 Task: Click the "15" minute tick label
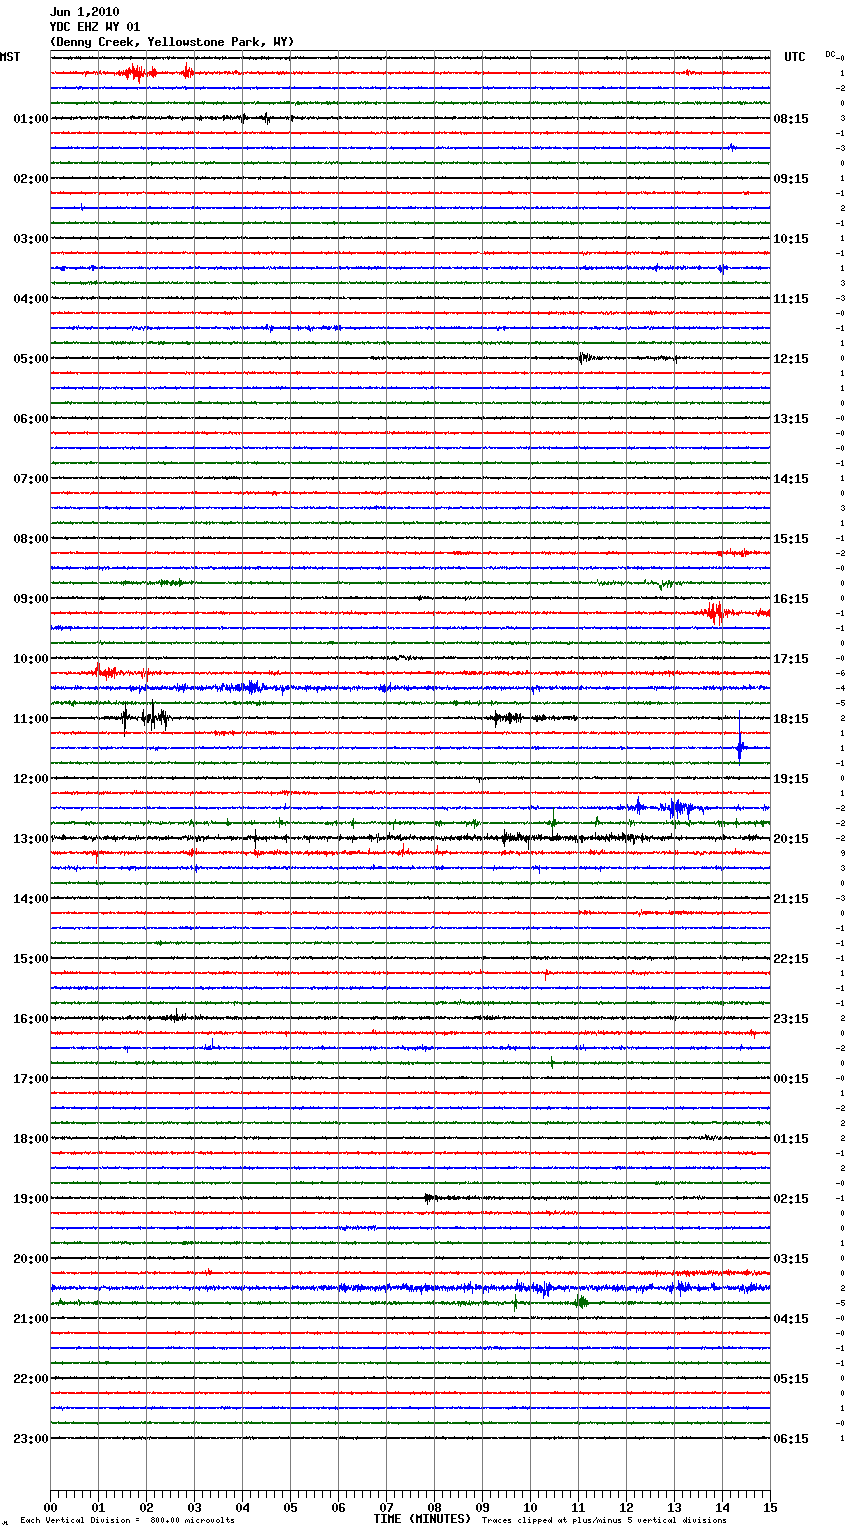pyautogui.click(x=770, y=1507)
